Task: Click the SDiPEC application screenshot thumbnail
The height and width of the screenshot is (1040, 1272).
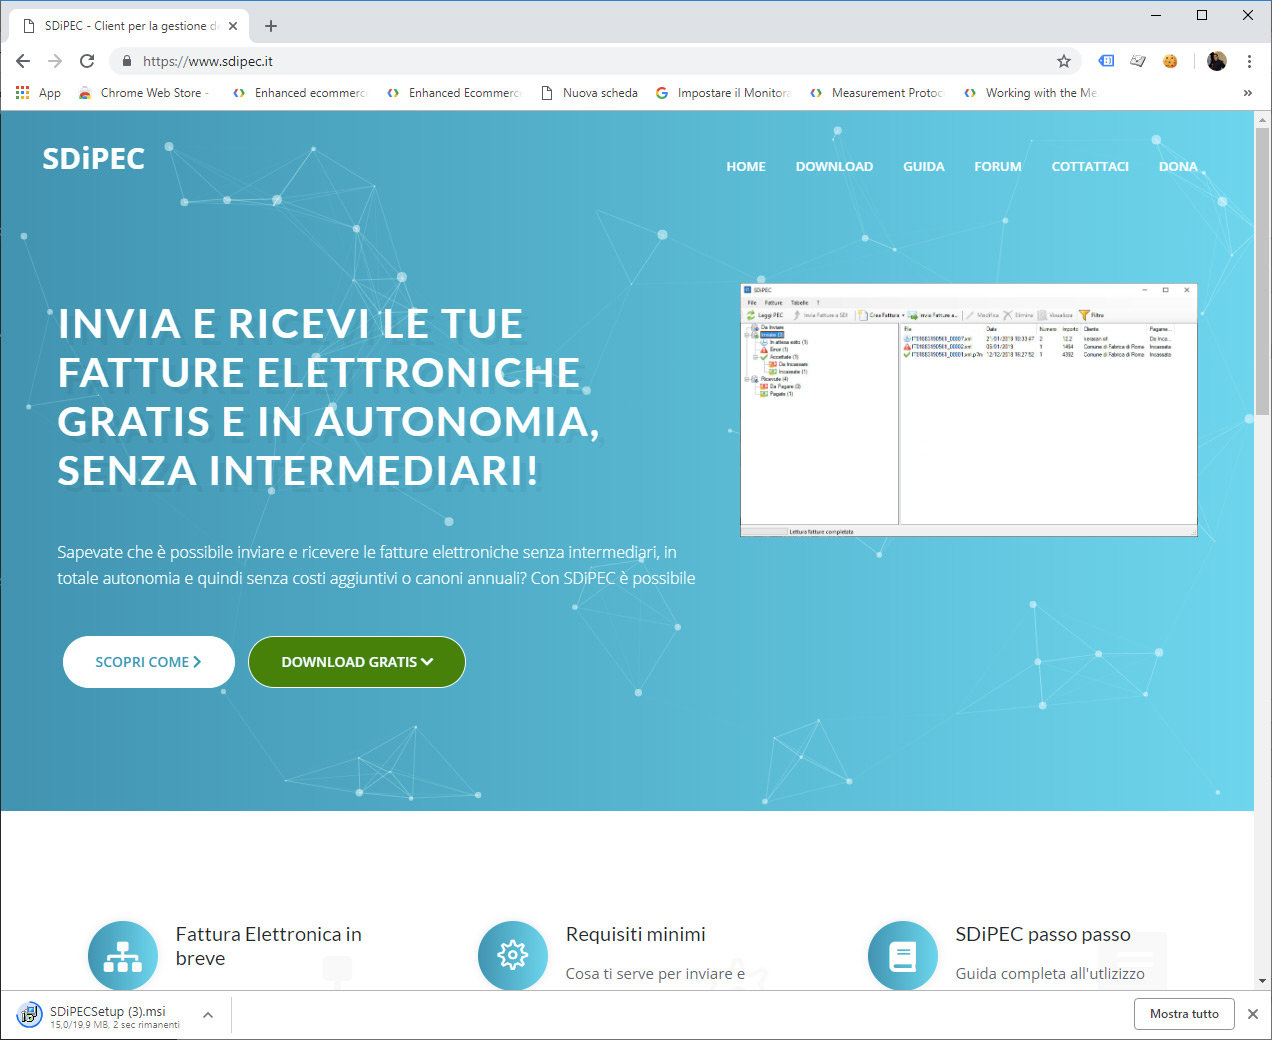Action: tap(968, 410)
